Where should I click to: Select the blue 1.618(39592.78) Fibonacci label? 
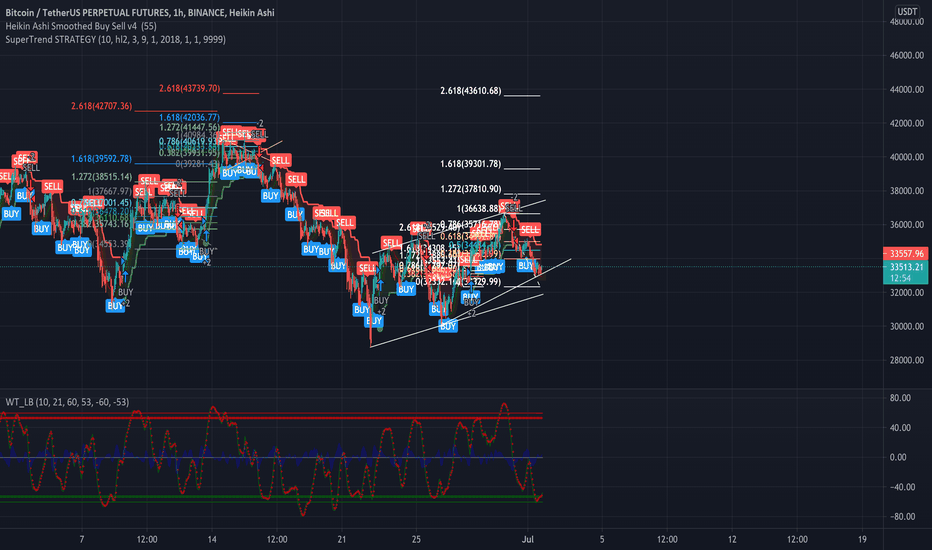[102, 159]
